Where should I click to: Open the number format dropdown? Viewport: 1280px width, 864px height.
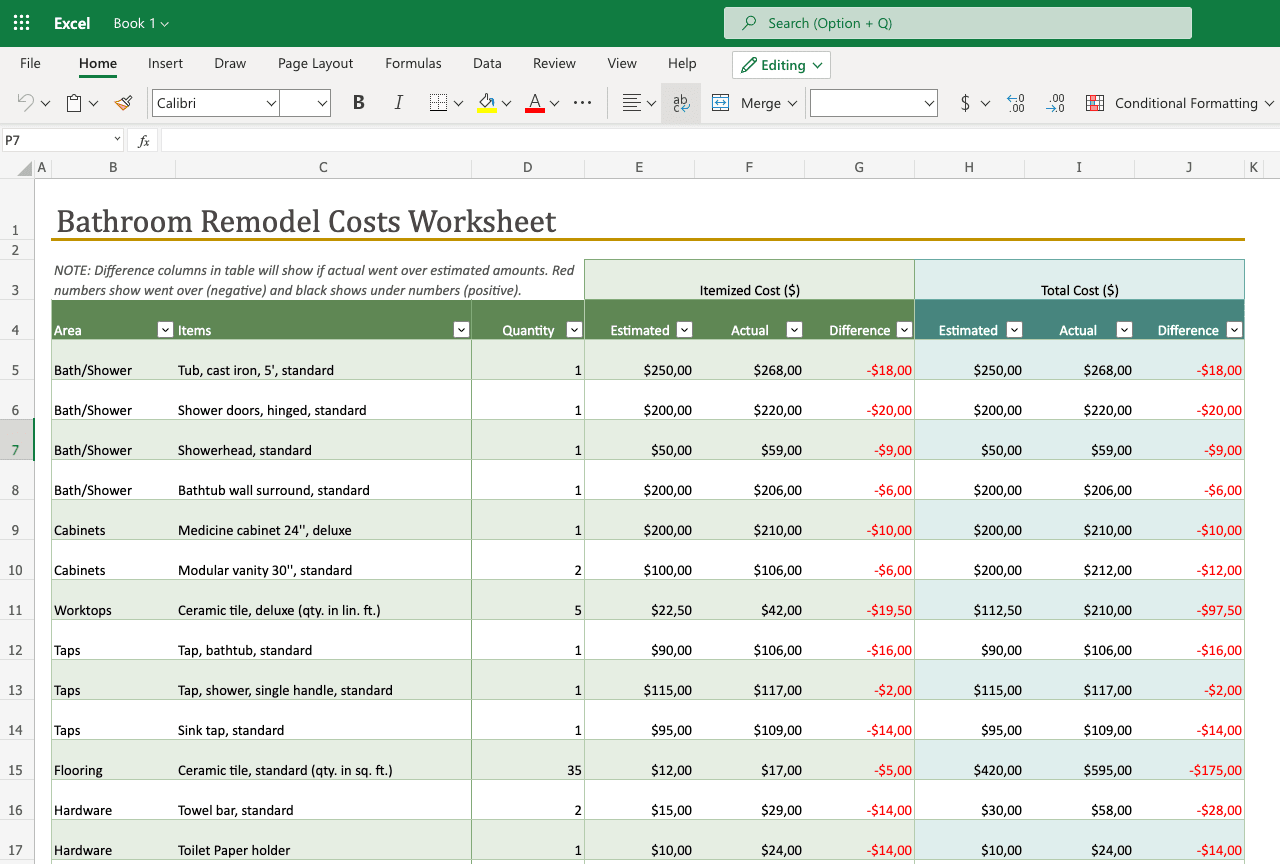point(929,103)
